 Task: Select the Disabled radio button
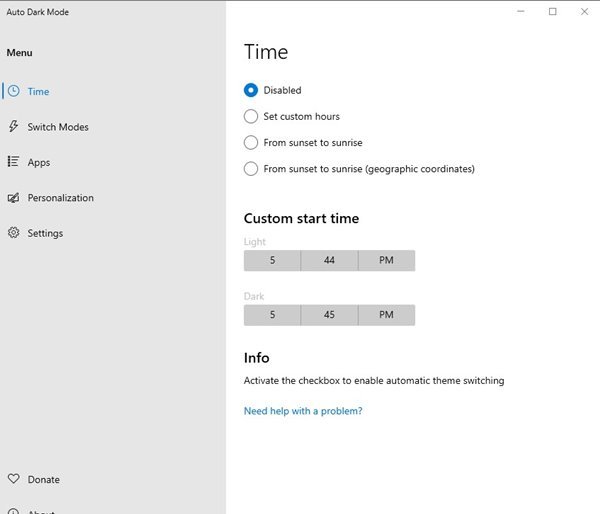(251, 90)
